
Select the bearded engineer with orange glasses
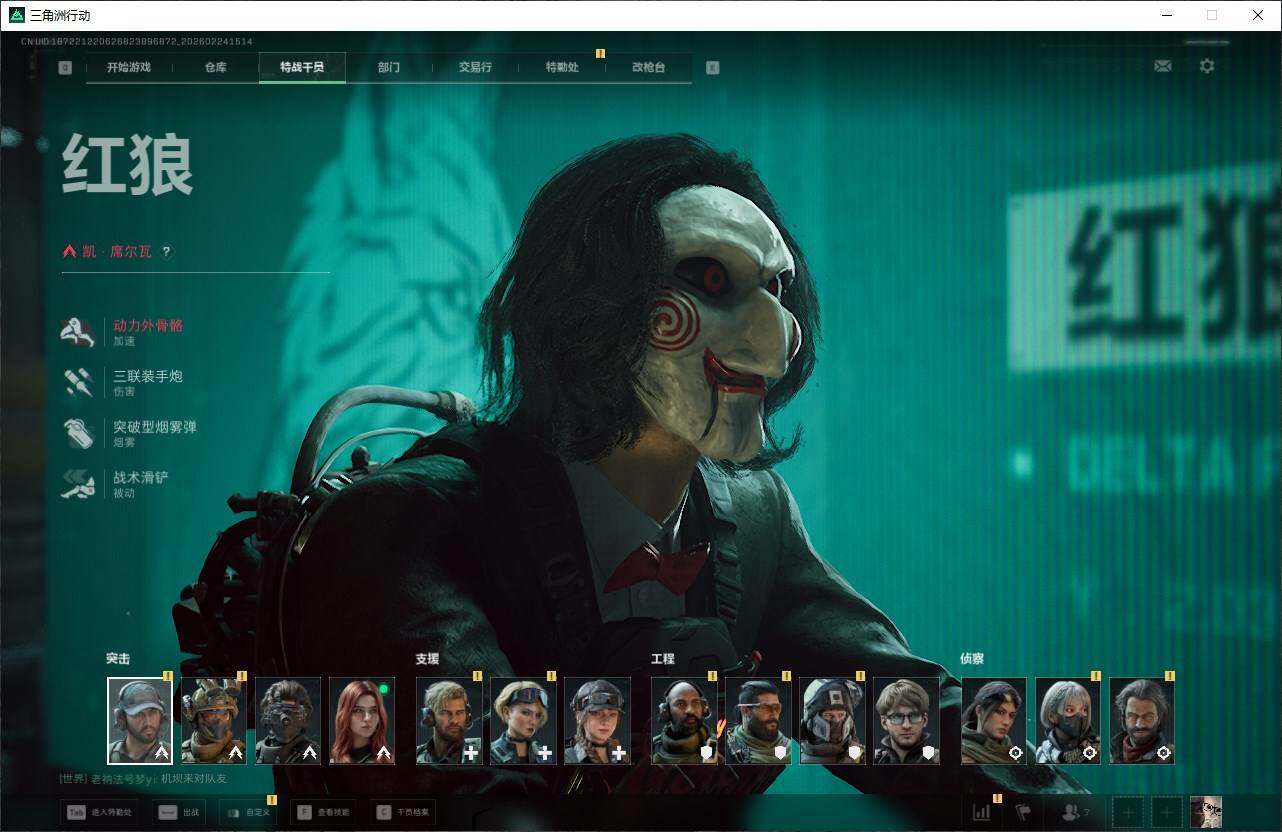pyautogui.click(x=758, y=721)
